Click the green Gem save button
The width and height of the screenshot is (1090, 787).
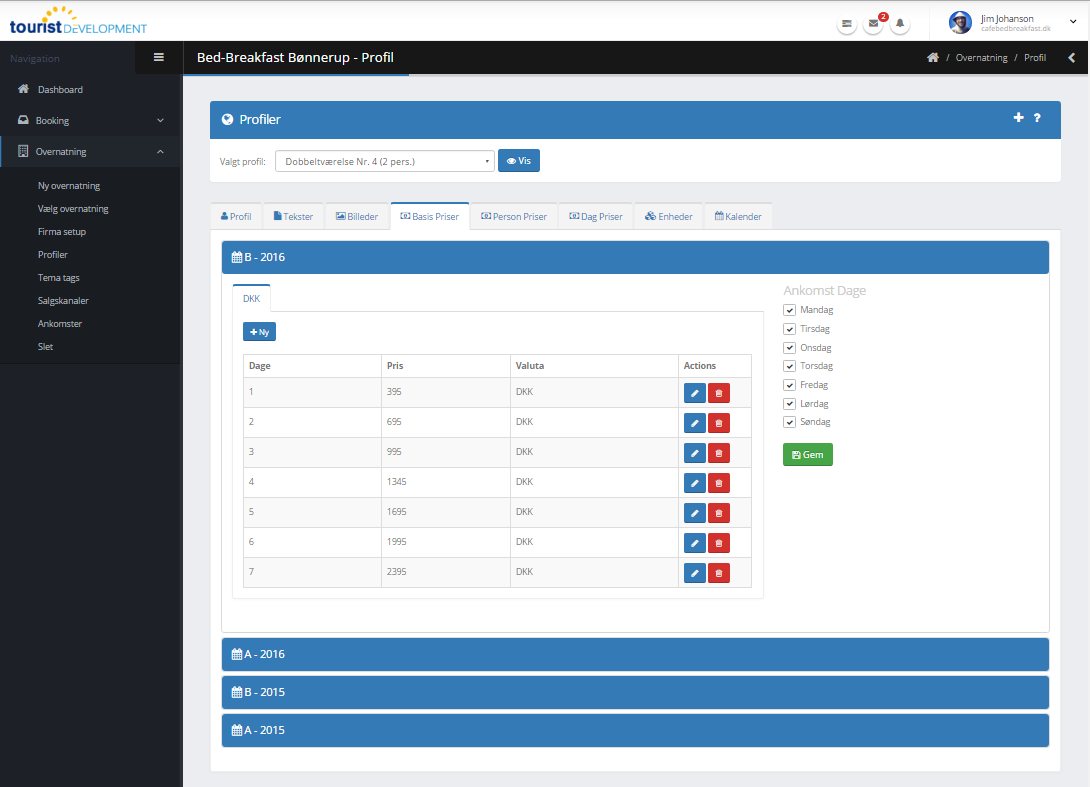pos(807,455)
